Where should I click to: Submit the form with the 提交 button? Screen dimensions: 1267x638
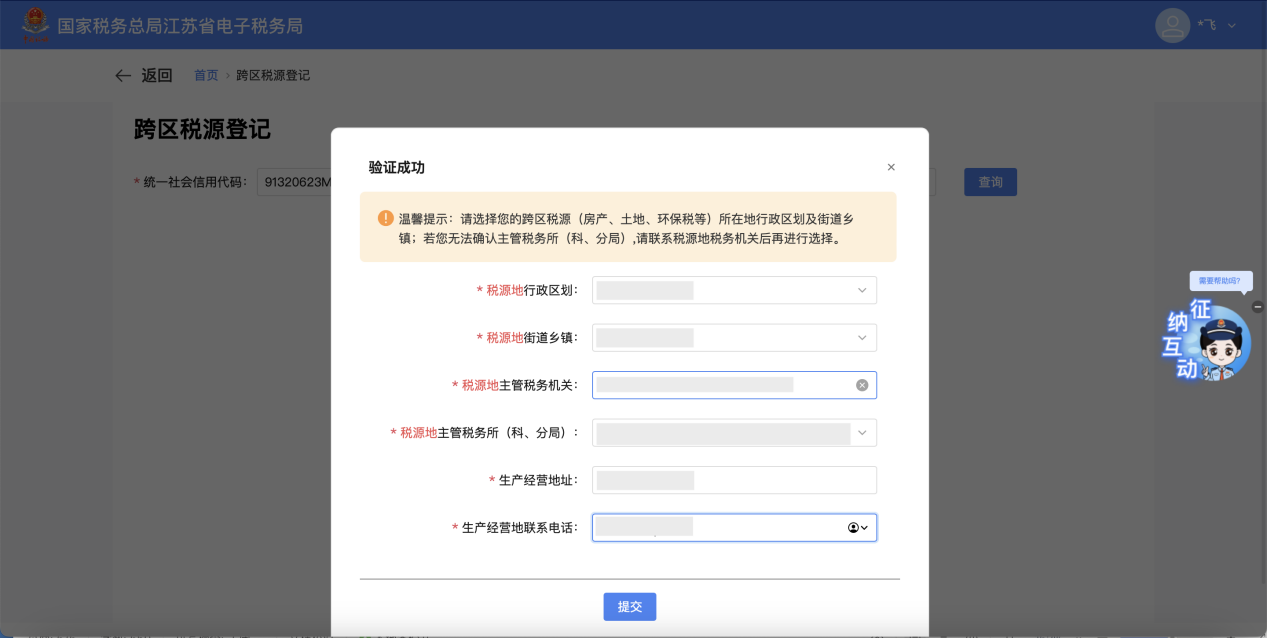pyautogui.click(x=629, y=607)
